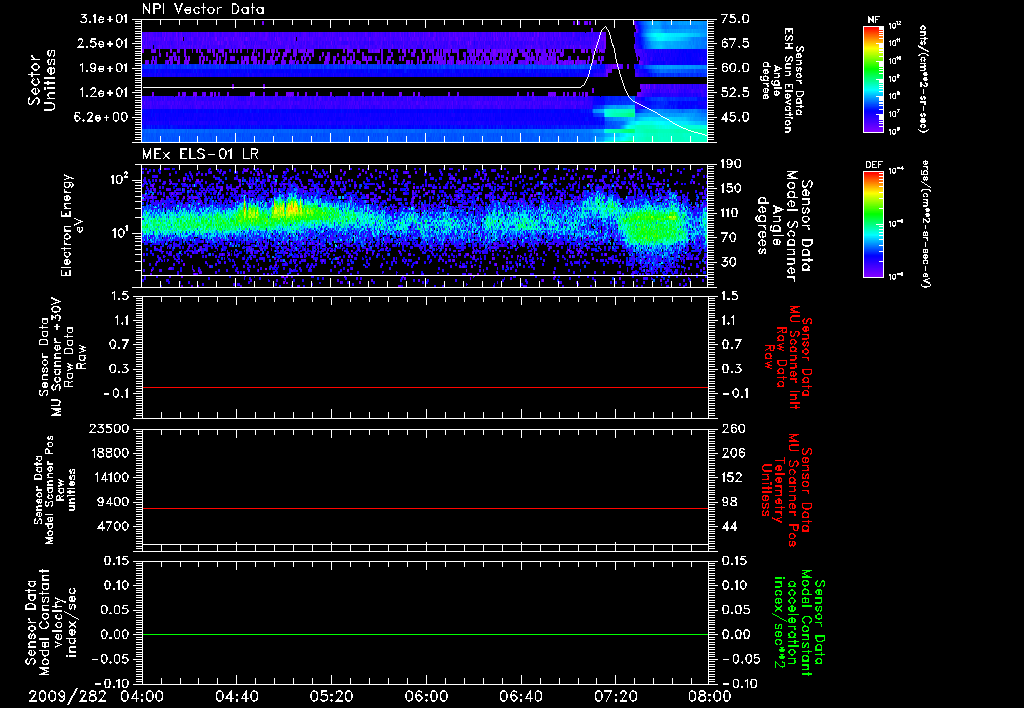This screenshot has width=1024, height=708.
Task: Click the "08:00" time tick label
Action: click(x=709, y=696)
